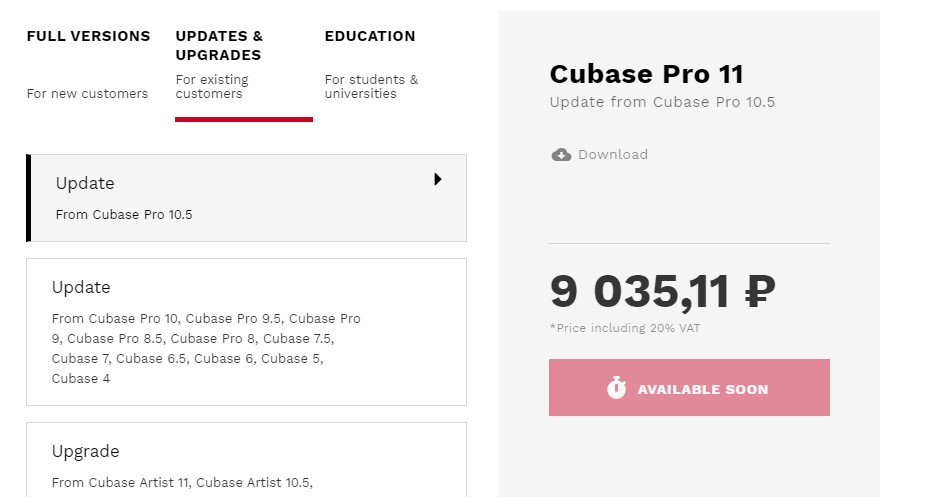Screen dimensions: 935x497
Task: Click the 'For new customers' subtitle
Action: (x=87, y=94)
